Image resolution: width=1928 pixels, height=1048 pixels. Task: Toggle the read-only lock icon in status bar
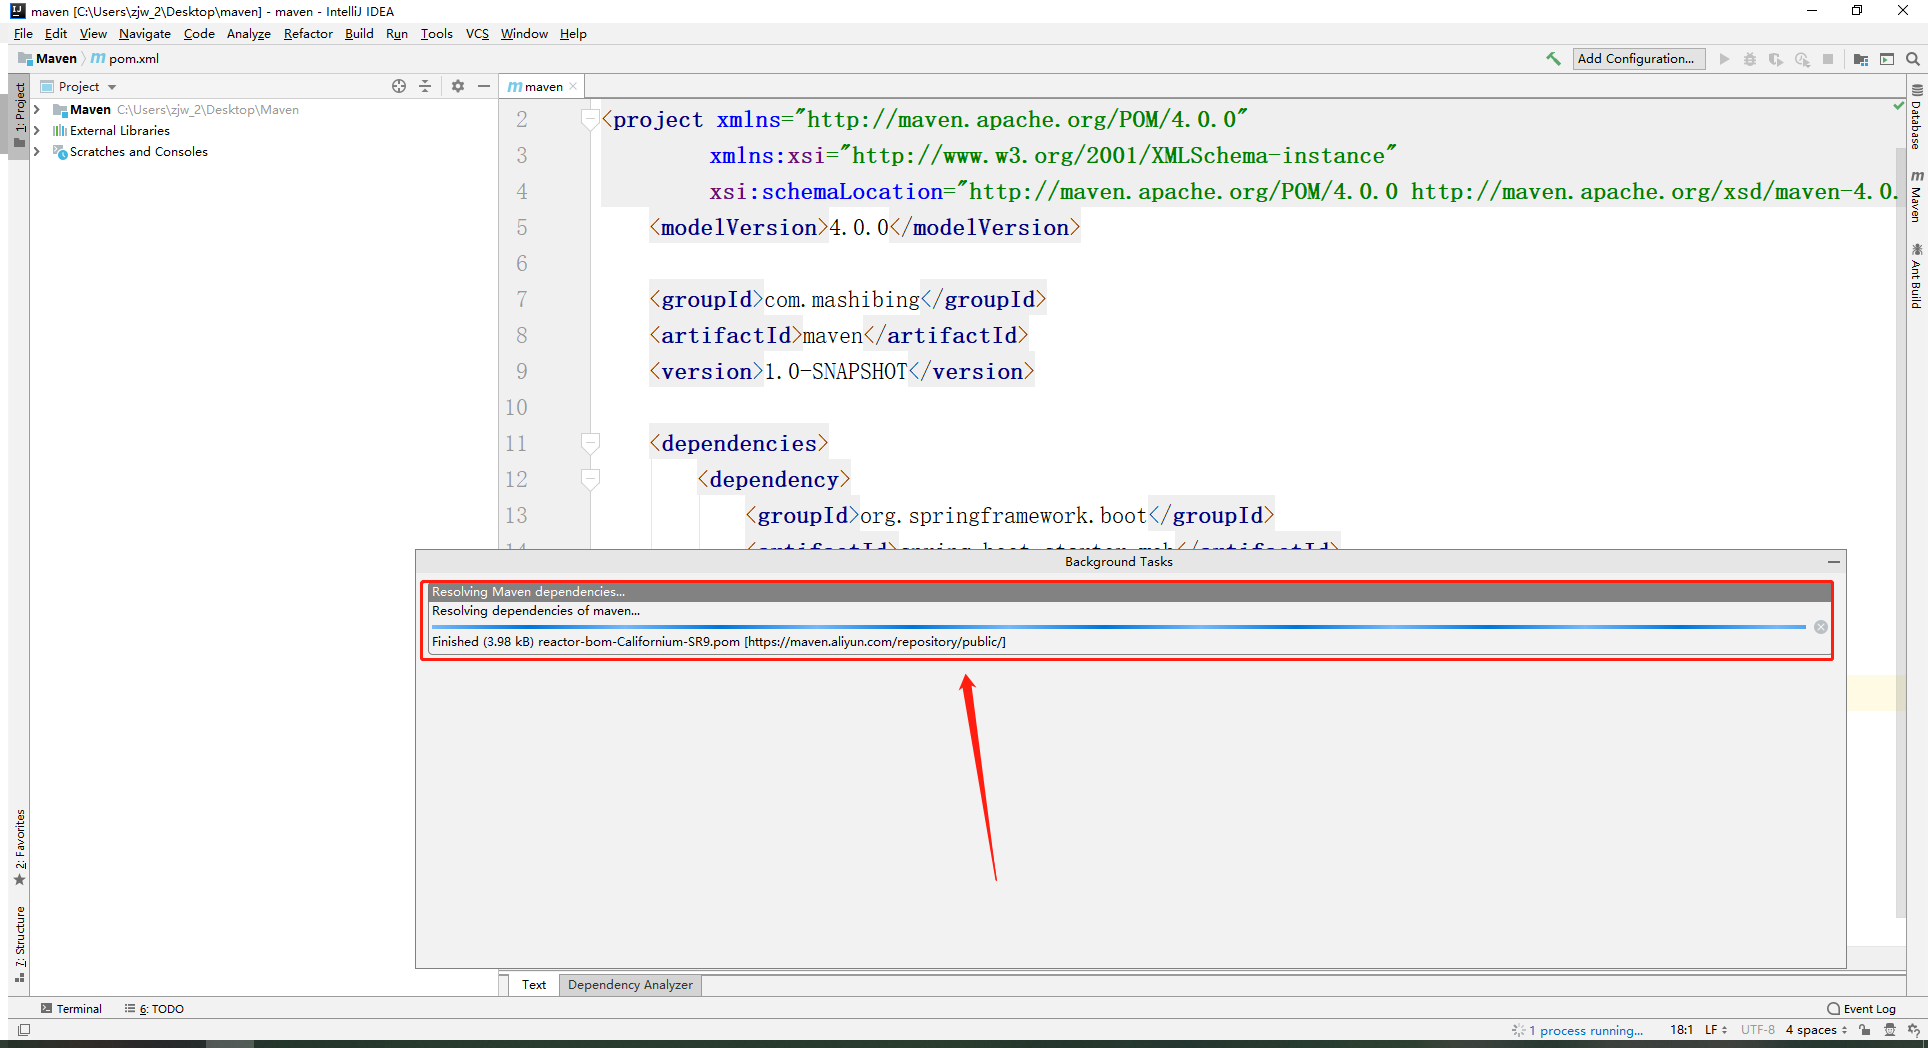pos(1865,1030)
